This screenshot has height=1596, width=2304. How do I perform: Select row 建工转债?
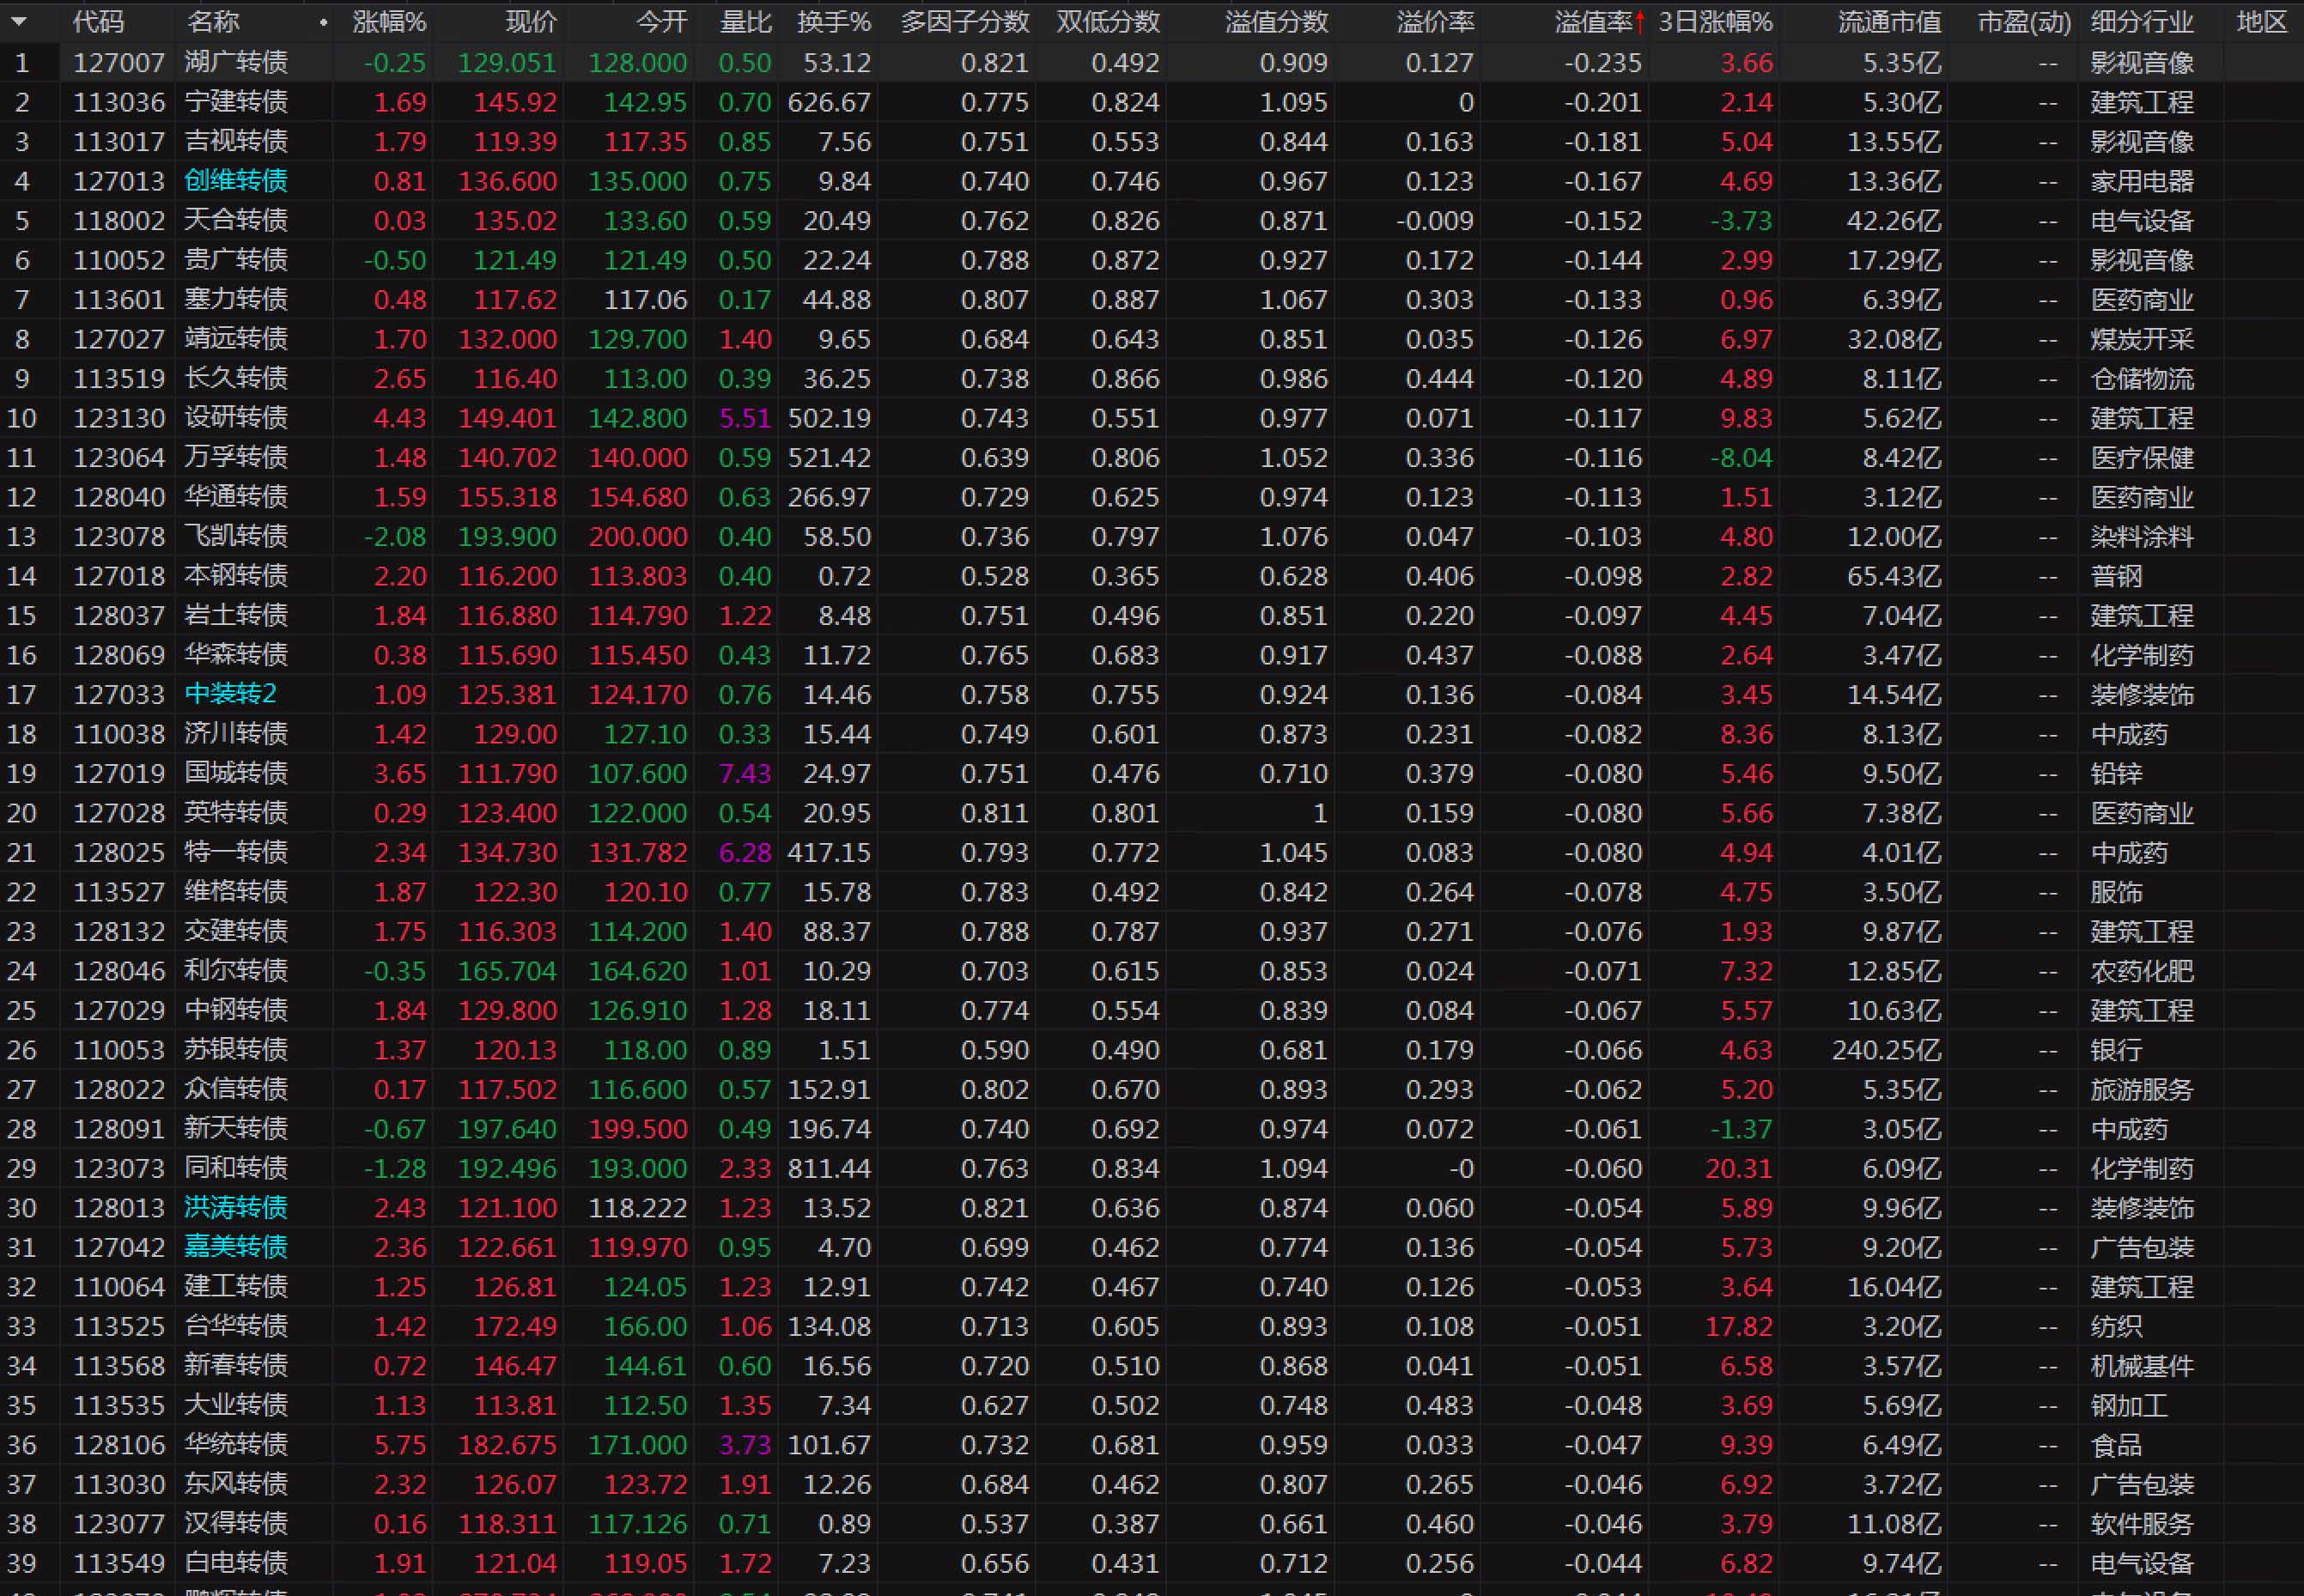click(1152, 1287)
